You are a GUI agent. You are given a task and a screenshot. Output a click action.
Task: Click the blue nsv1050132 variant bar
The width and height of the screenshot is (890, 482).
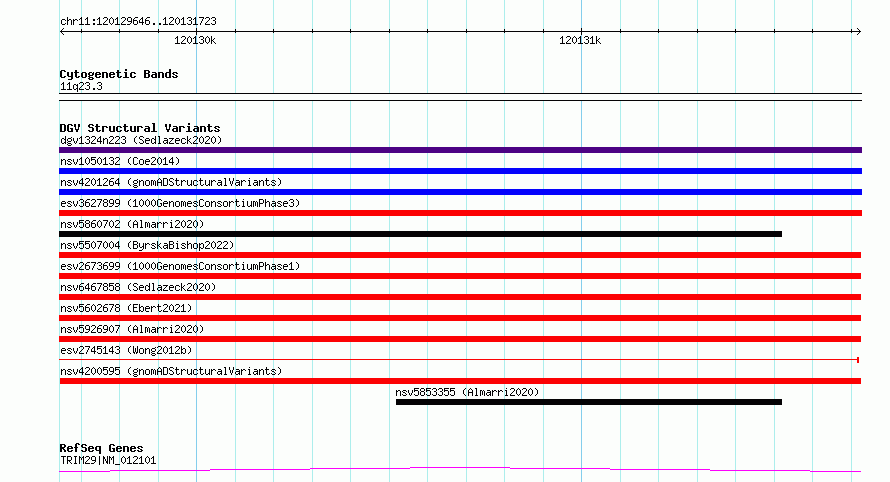460,171
